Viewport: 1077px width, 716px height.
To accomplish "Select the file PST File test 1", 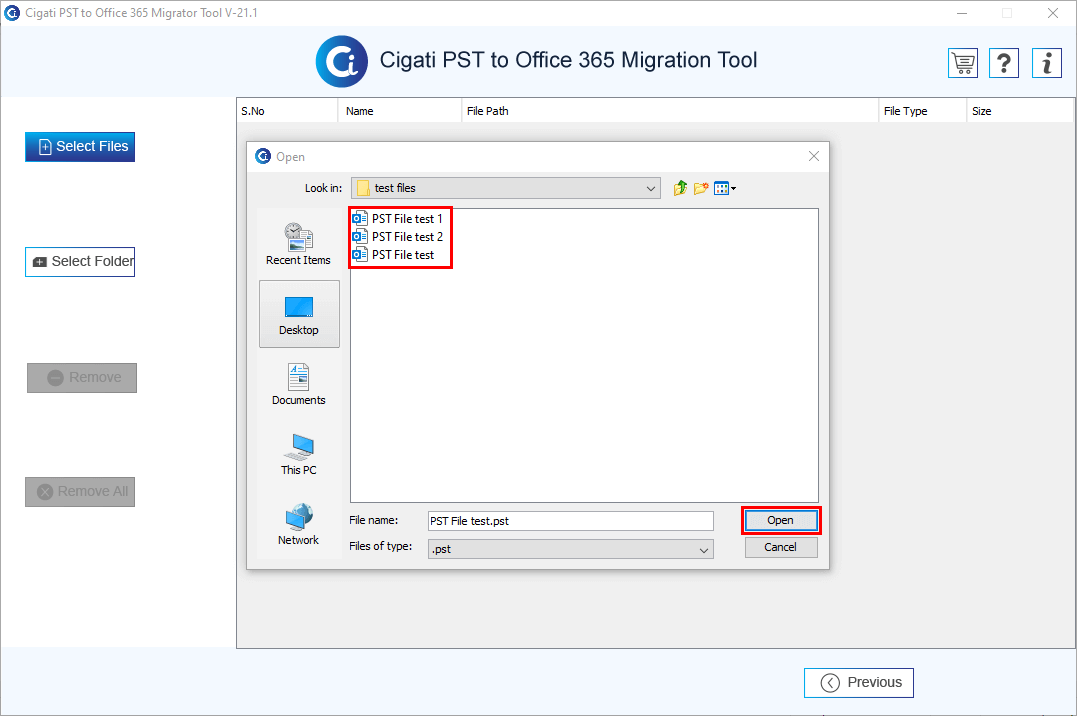I will (x=398, y=219).
